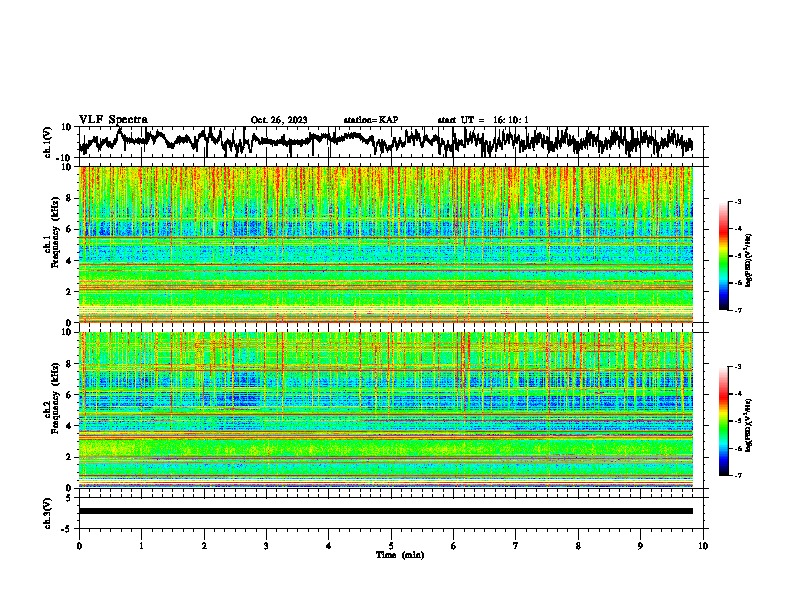Image resolution: width=792 pixels, height=612 pixels.
Task: Click time axis tick label "2"
Action: [x=204, y=546]
